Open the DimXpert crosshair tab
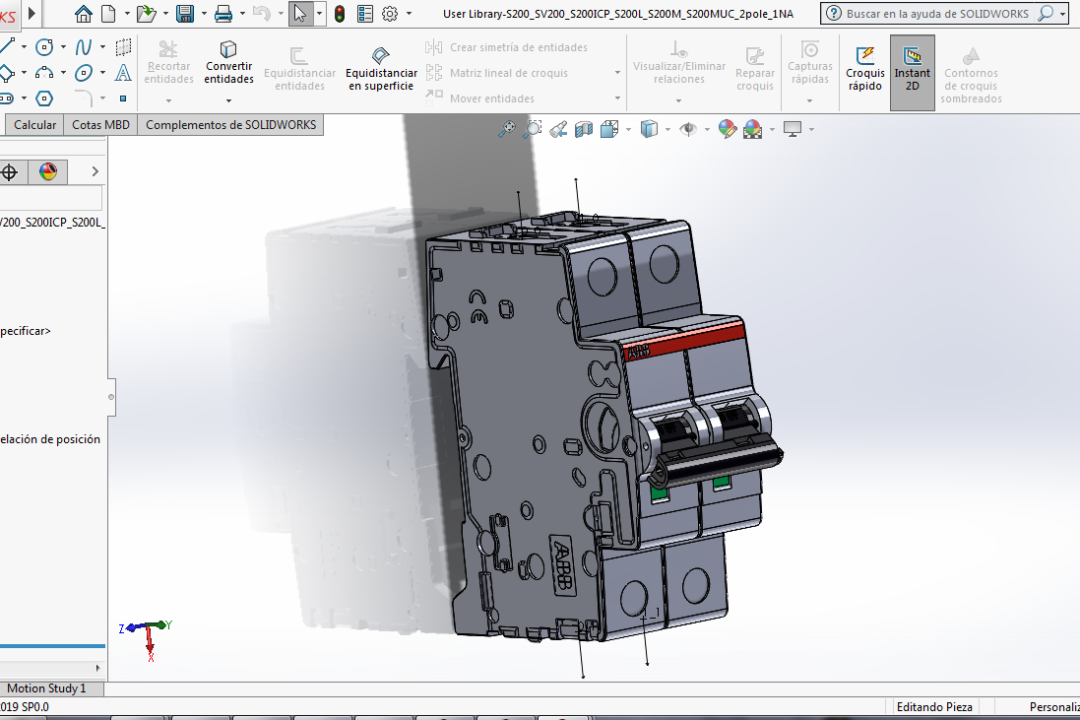 10,172
